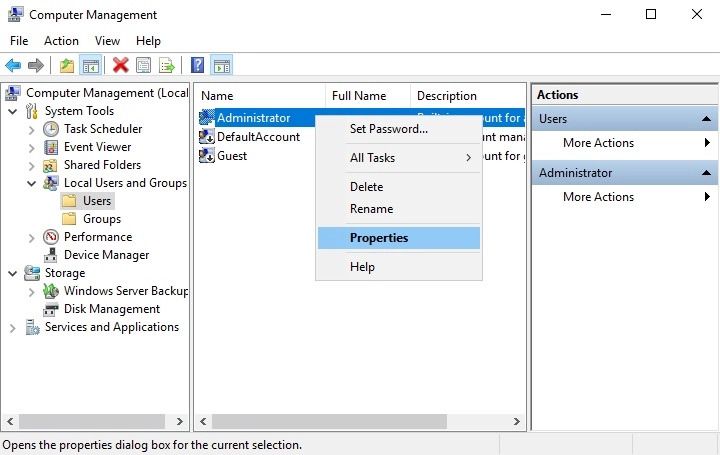This screenshot has height=455, width=720.
Task: Expand the Windows Server Backup node
Action: (x=31, y=292)
